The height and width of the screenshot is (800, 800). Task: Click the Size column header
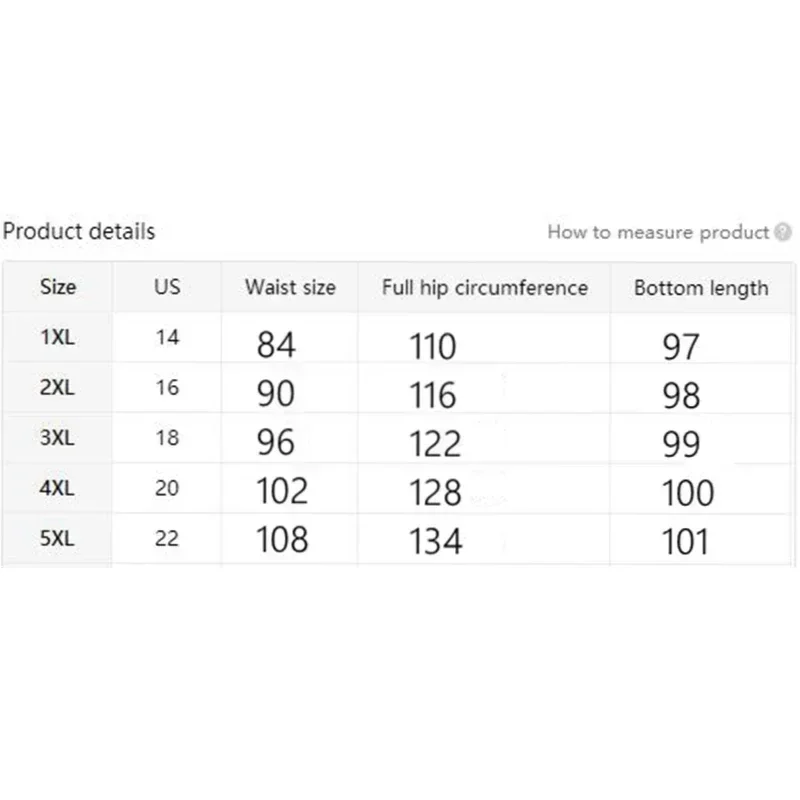tap(58, 287)
